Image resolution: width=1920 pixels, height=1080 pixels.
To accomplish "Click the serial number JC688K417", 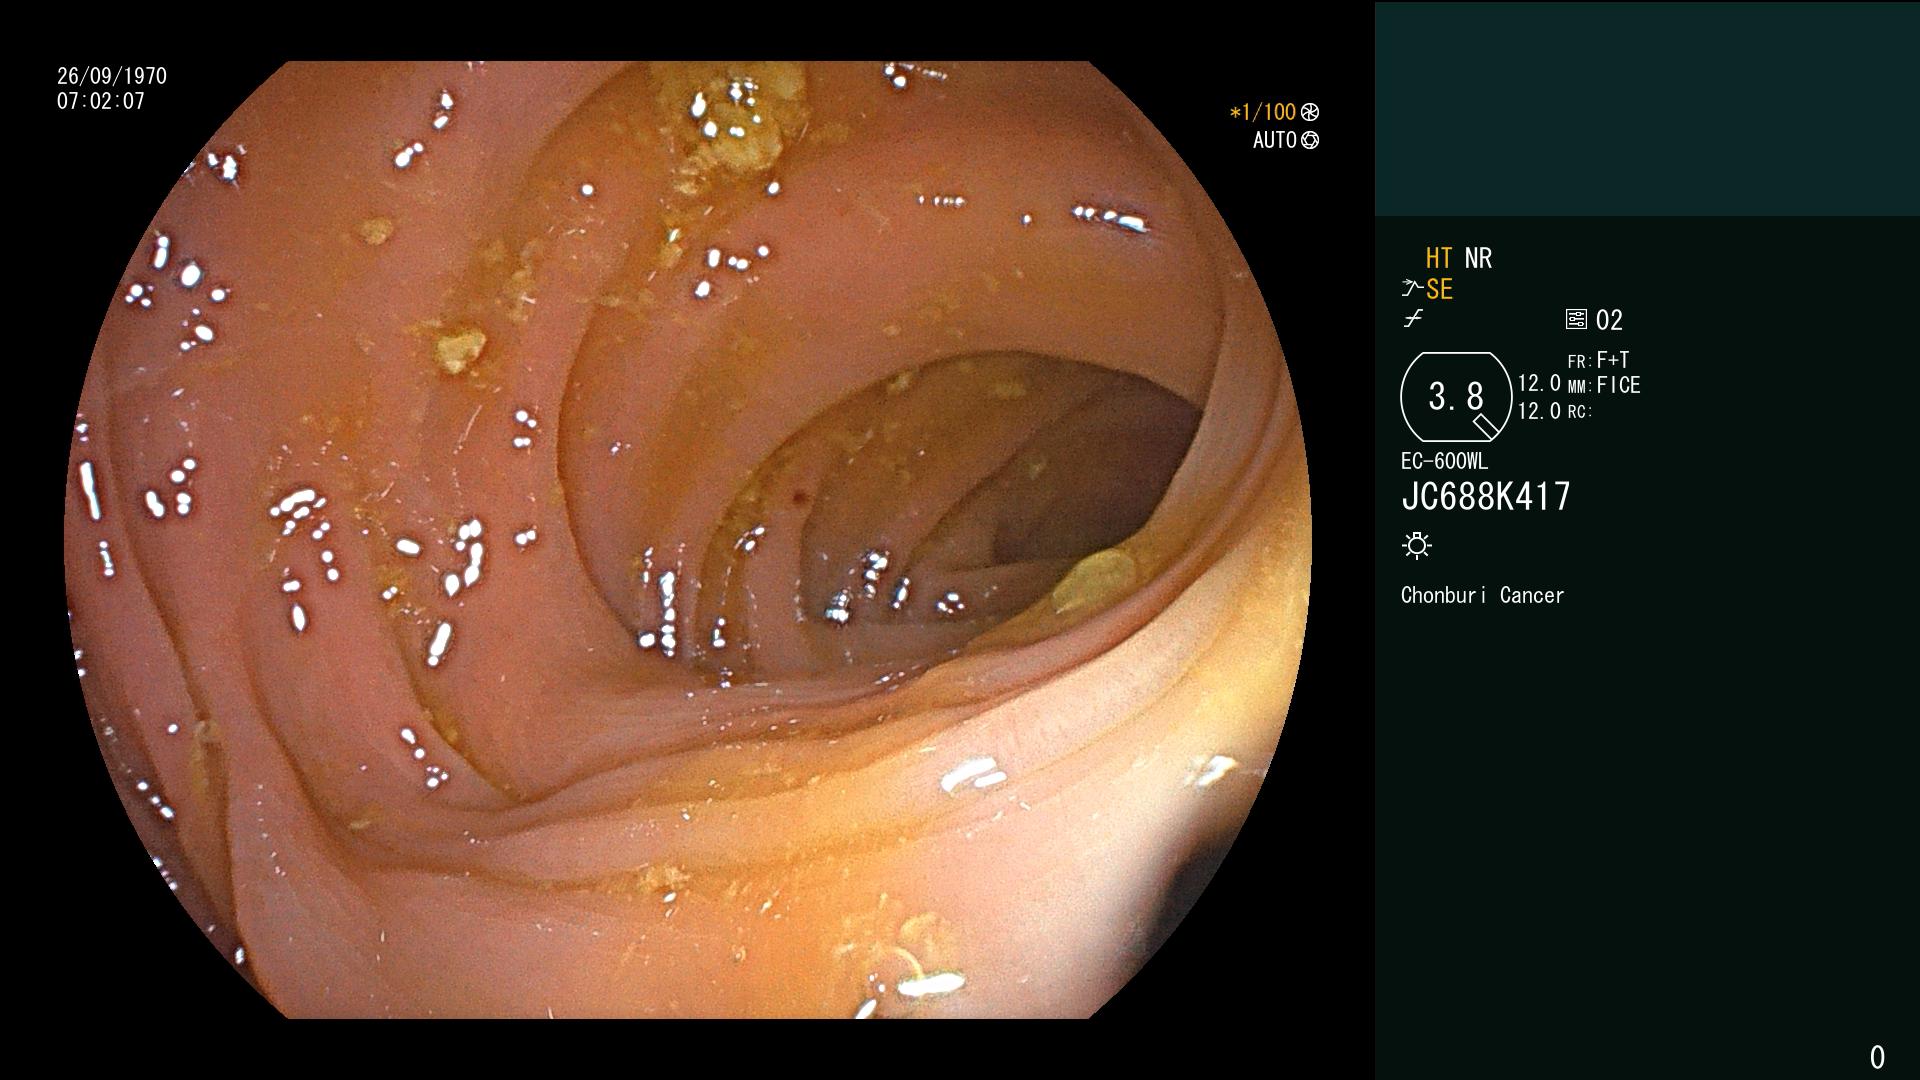I will tap(1486, 497).
